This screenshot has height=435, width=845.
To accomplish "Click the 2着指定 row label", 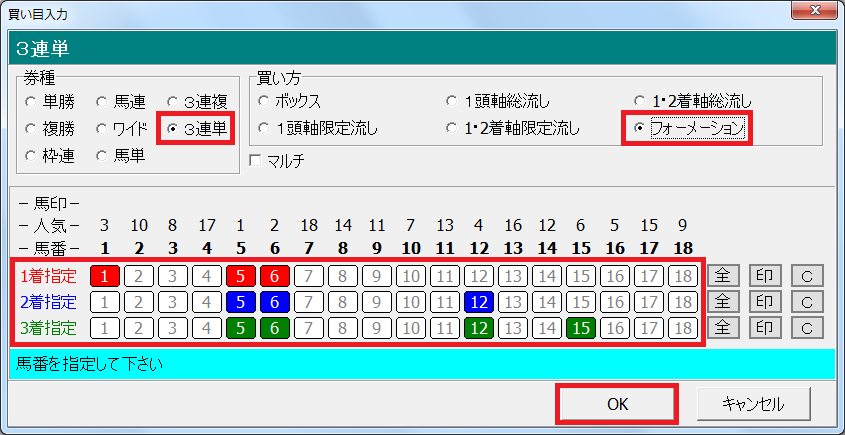I will point(49,302).
